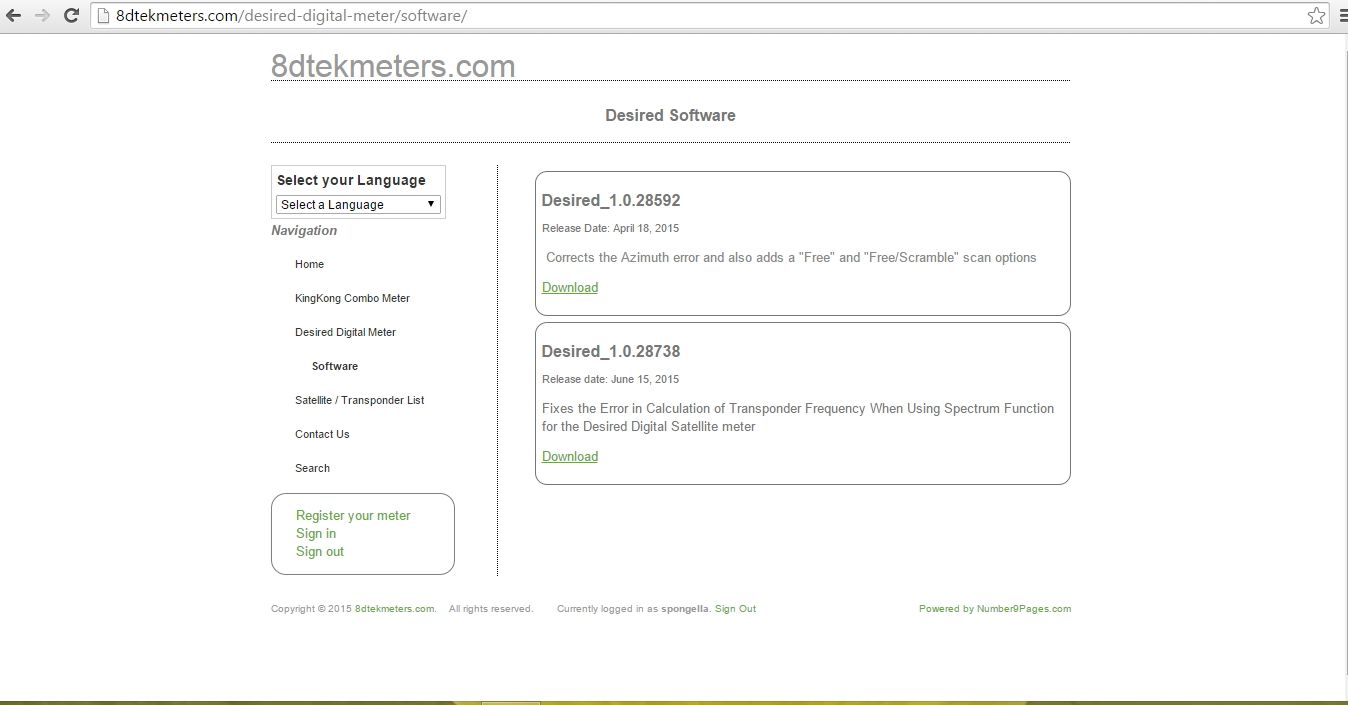Image resolution: width=1348 pixels, height=705 pixels.
Task: Open Satellite / Transponder List page
Action: click(359, 400)
